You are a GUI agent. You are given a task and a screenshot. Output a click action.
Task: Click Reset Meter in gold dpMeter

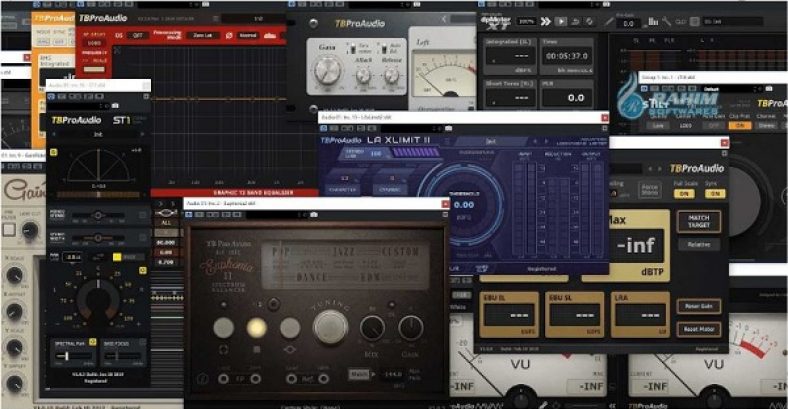[x=699, y=330]
